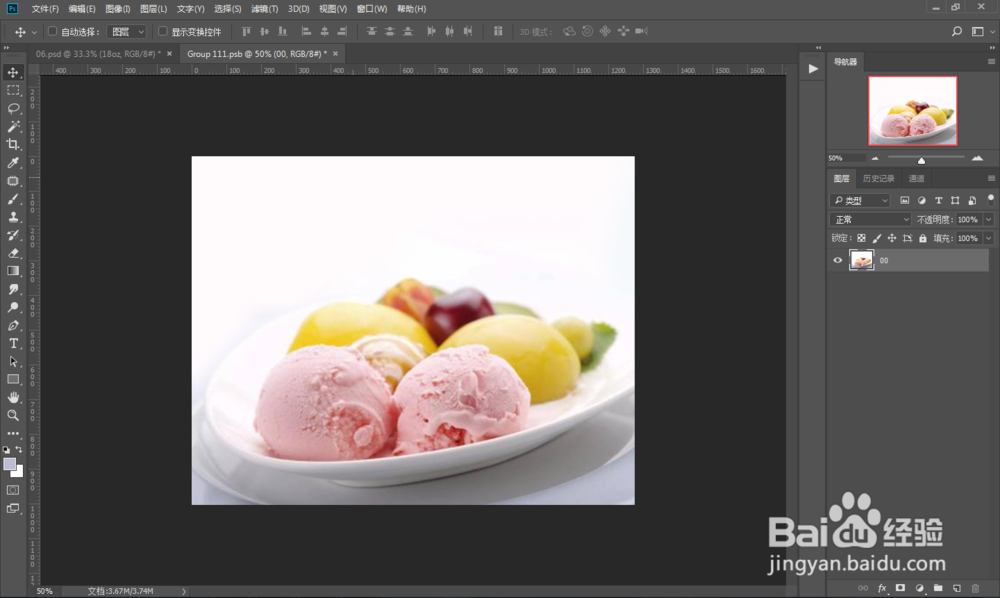Select the Eraser tool
Screen dimensions: 1000x598
coord(13,253)
